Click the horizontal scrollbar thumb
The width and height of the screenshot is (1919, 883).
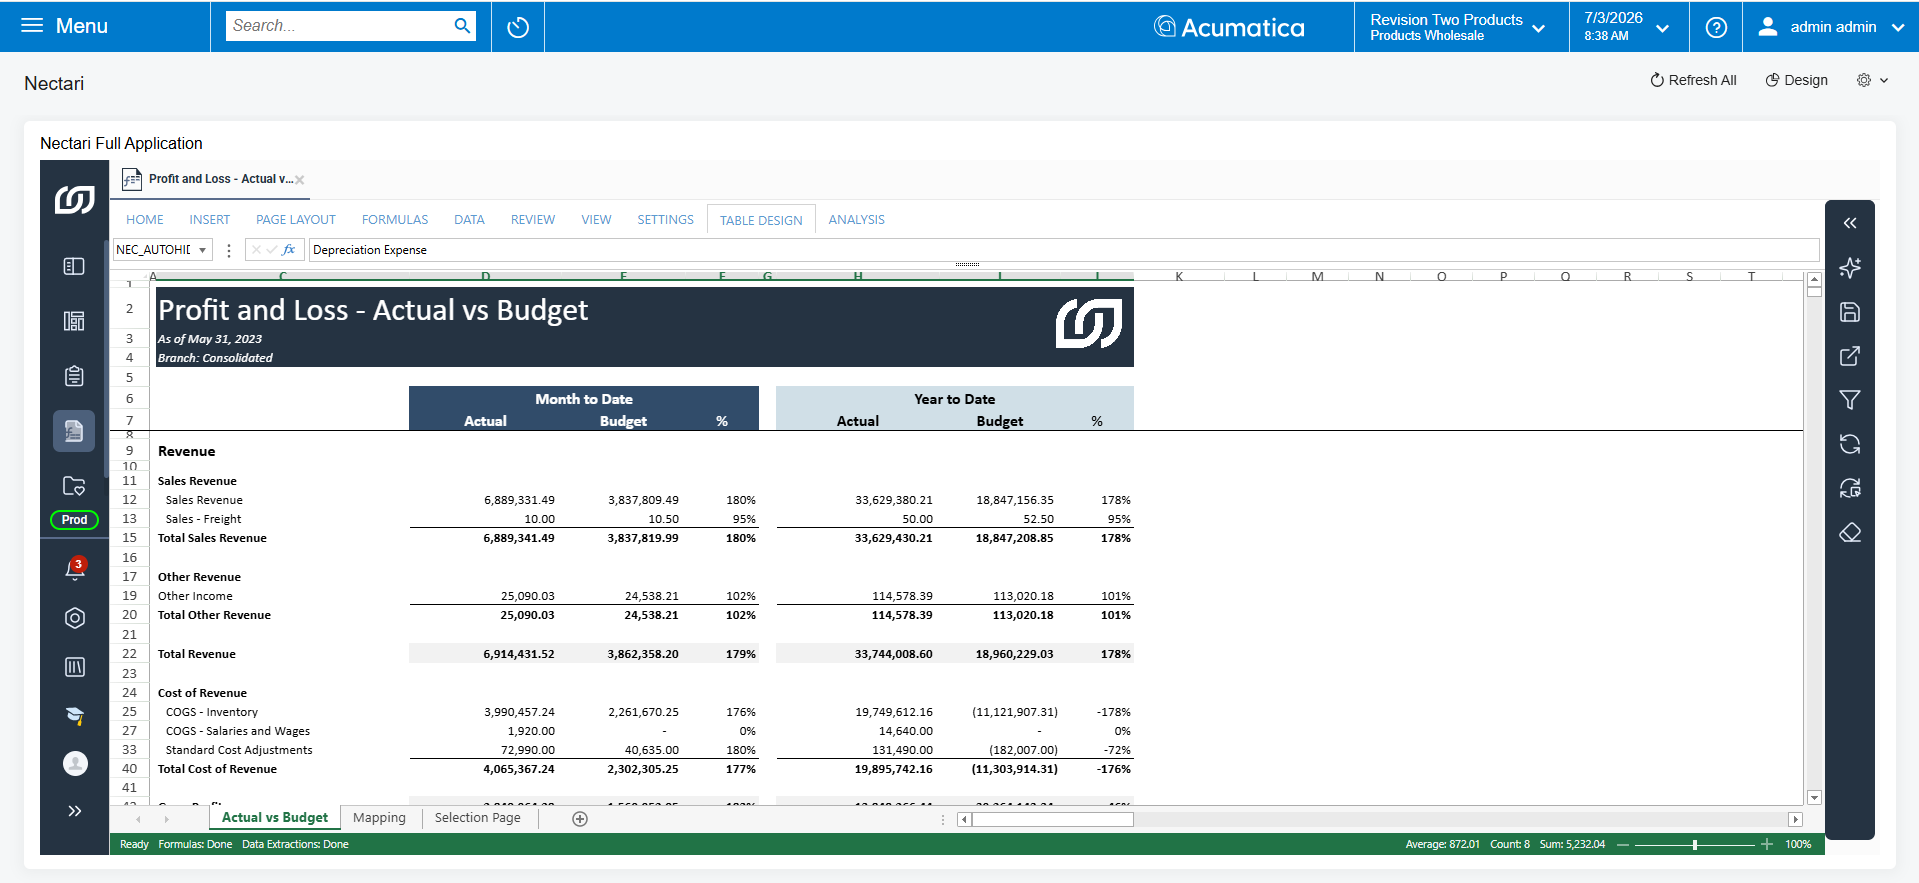(1052, 820)
